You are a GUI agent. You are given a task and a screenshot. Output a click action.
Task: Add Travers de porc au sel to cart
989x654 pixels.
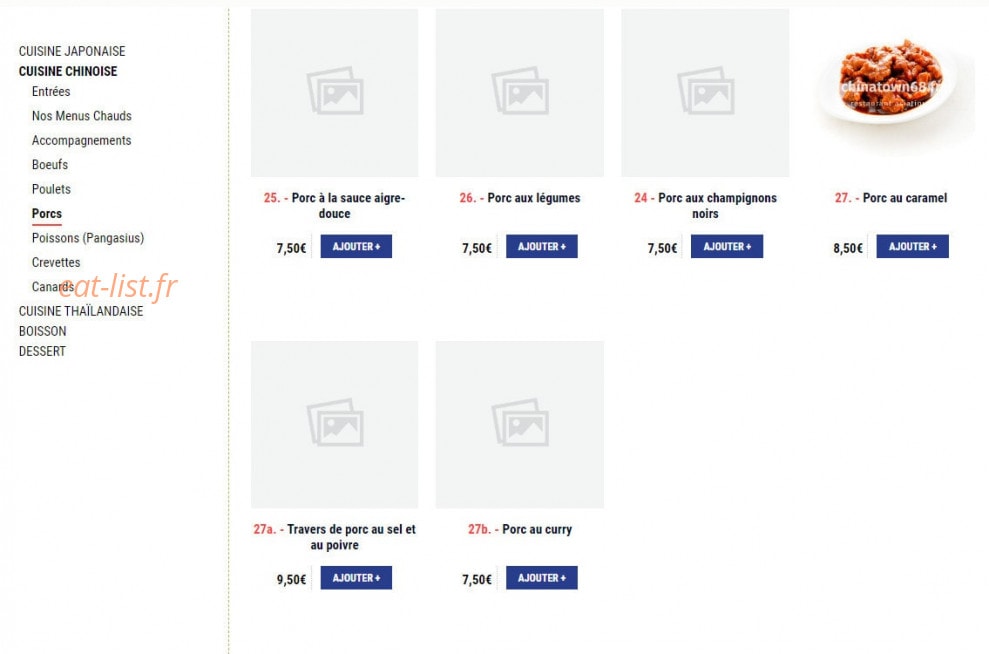[356, 578]
